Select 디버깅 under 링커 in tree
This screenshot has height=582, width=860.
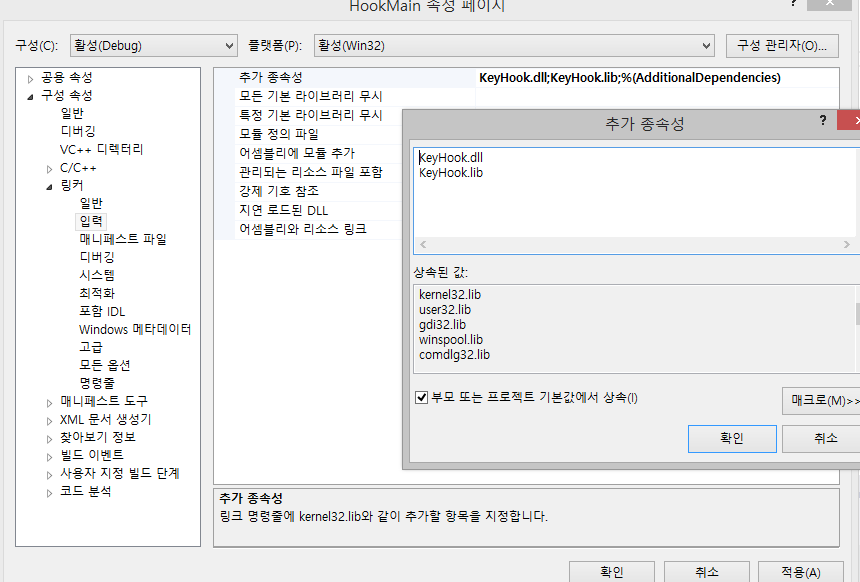click(x=97, y=257)
